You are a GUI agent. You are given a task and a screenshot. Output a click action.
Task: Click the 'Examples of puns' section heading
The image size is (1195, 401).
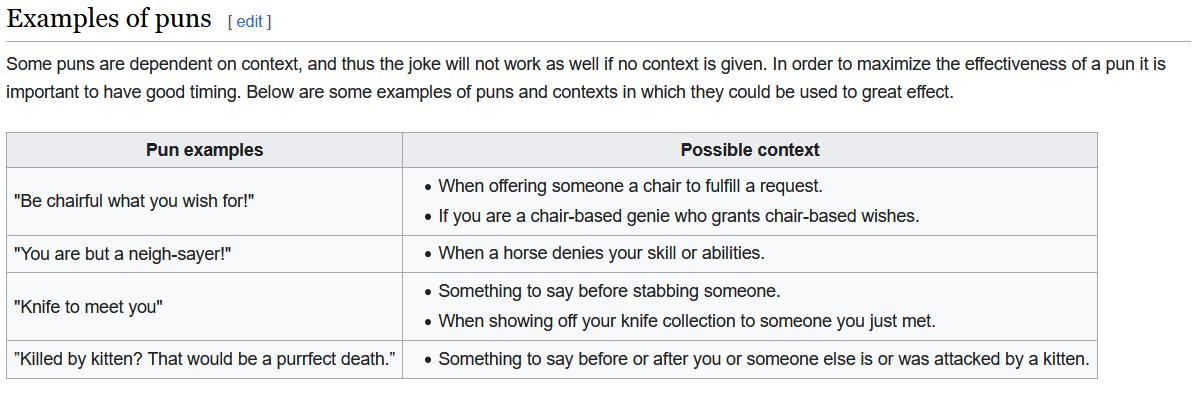pos(109,19)
